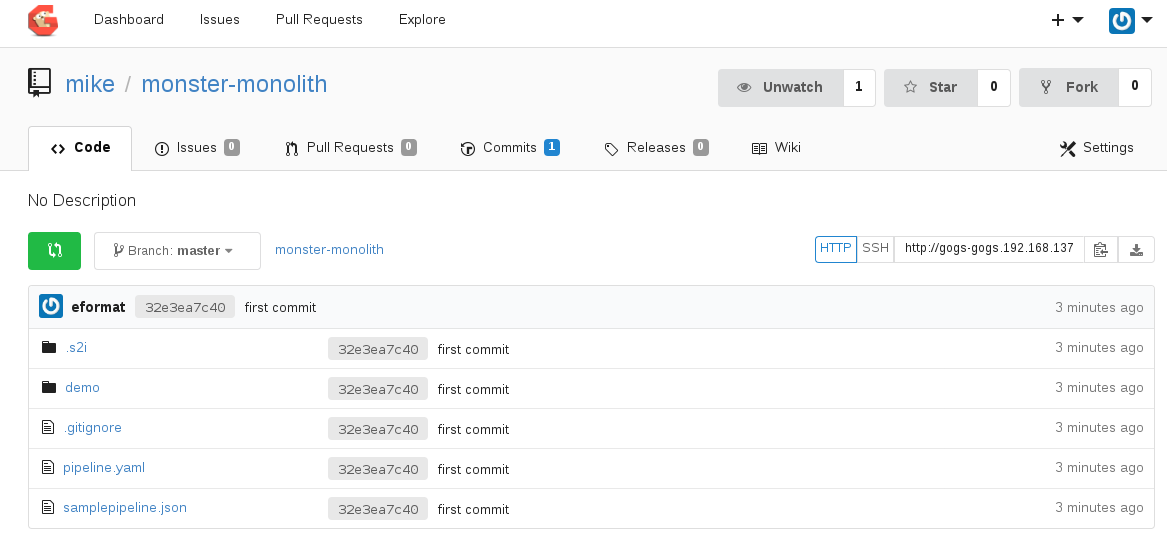Fork the repository
The width and height of the screenshot is (1167, 539).
coord(1068,87)
